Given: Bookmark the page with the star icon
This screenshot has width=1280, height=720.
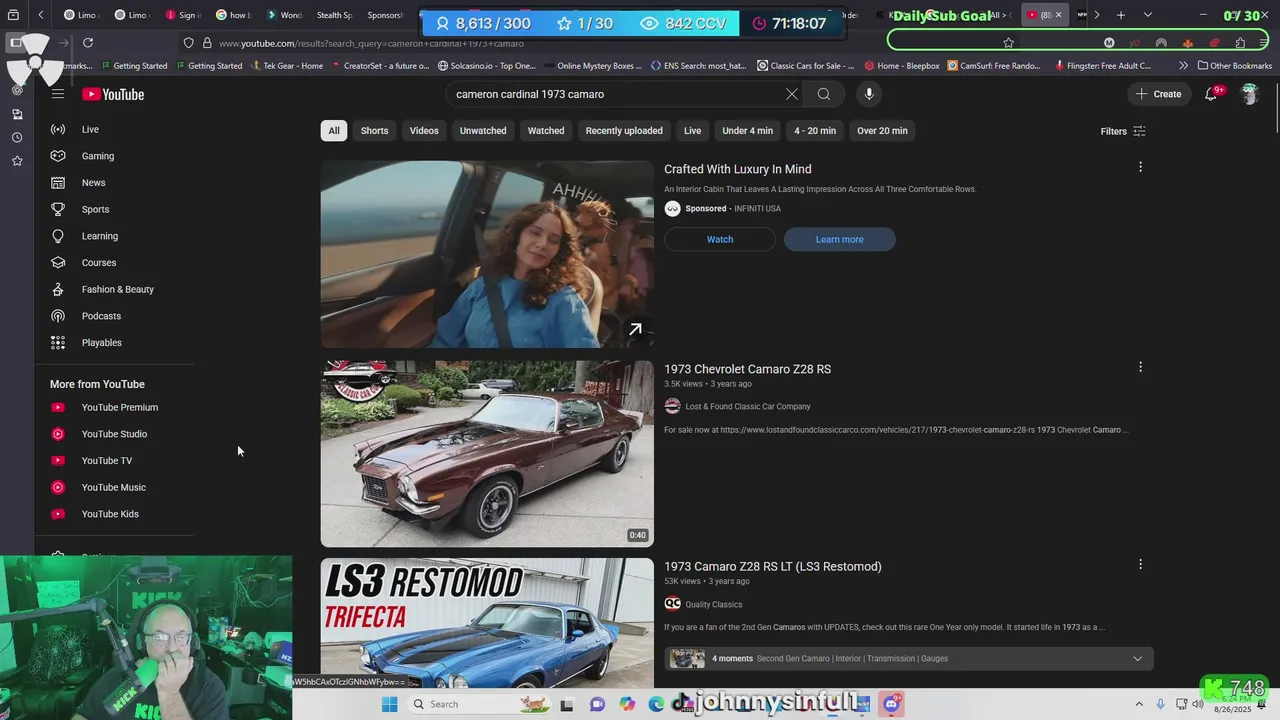Looking at the screenshot, I should pos(1008,43).
